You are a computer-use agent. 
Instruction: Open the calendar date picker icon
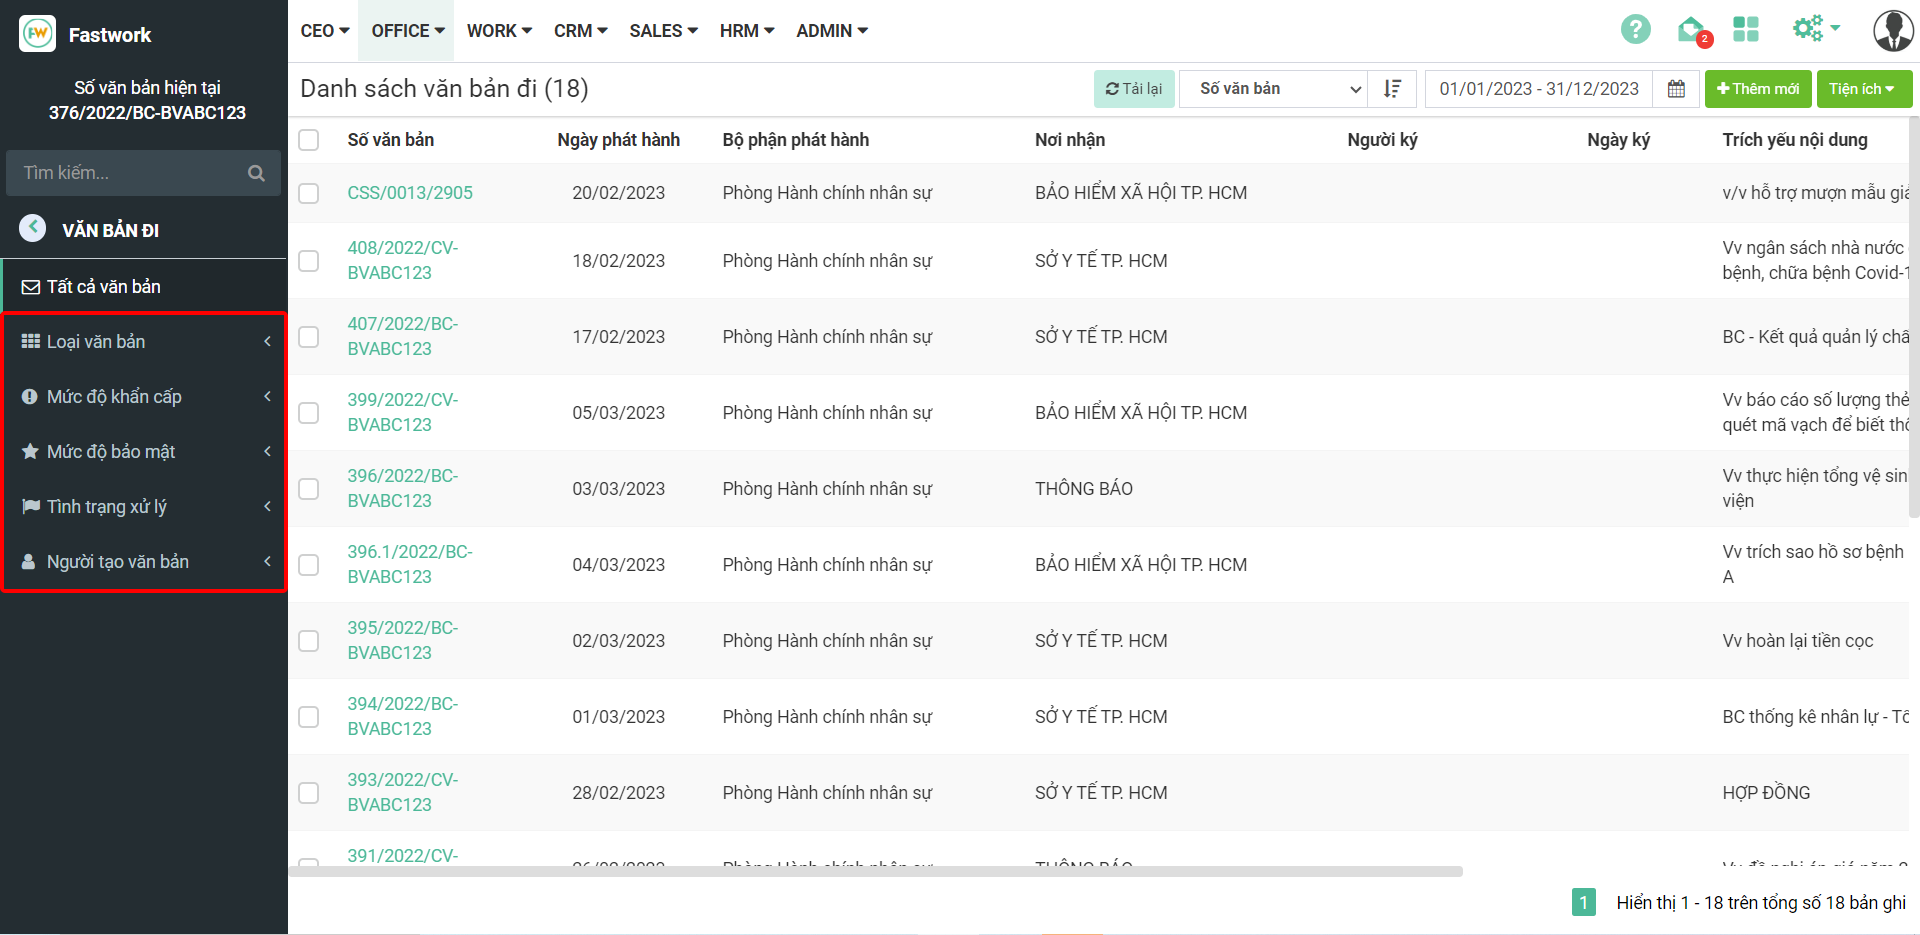coord(1676,89)
